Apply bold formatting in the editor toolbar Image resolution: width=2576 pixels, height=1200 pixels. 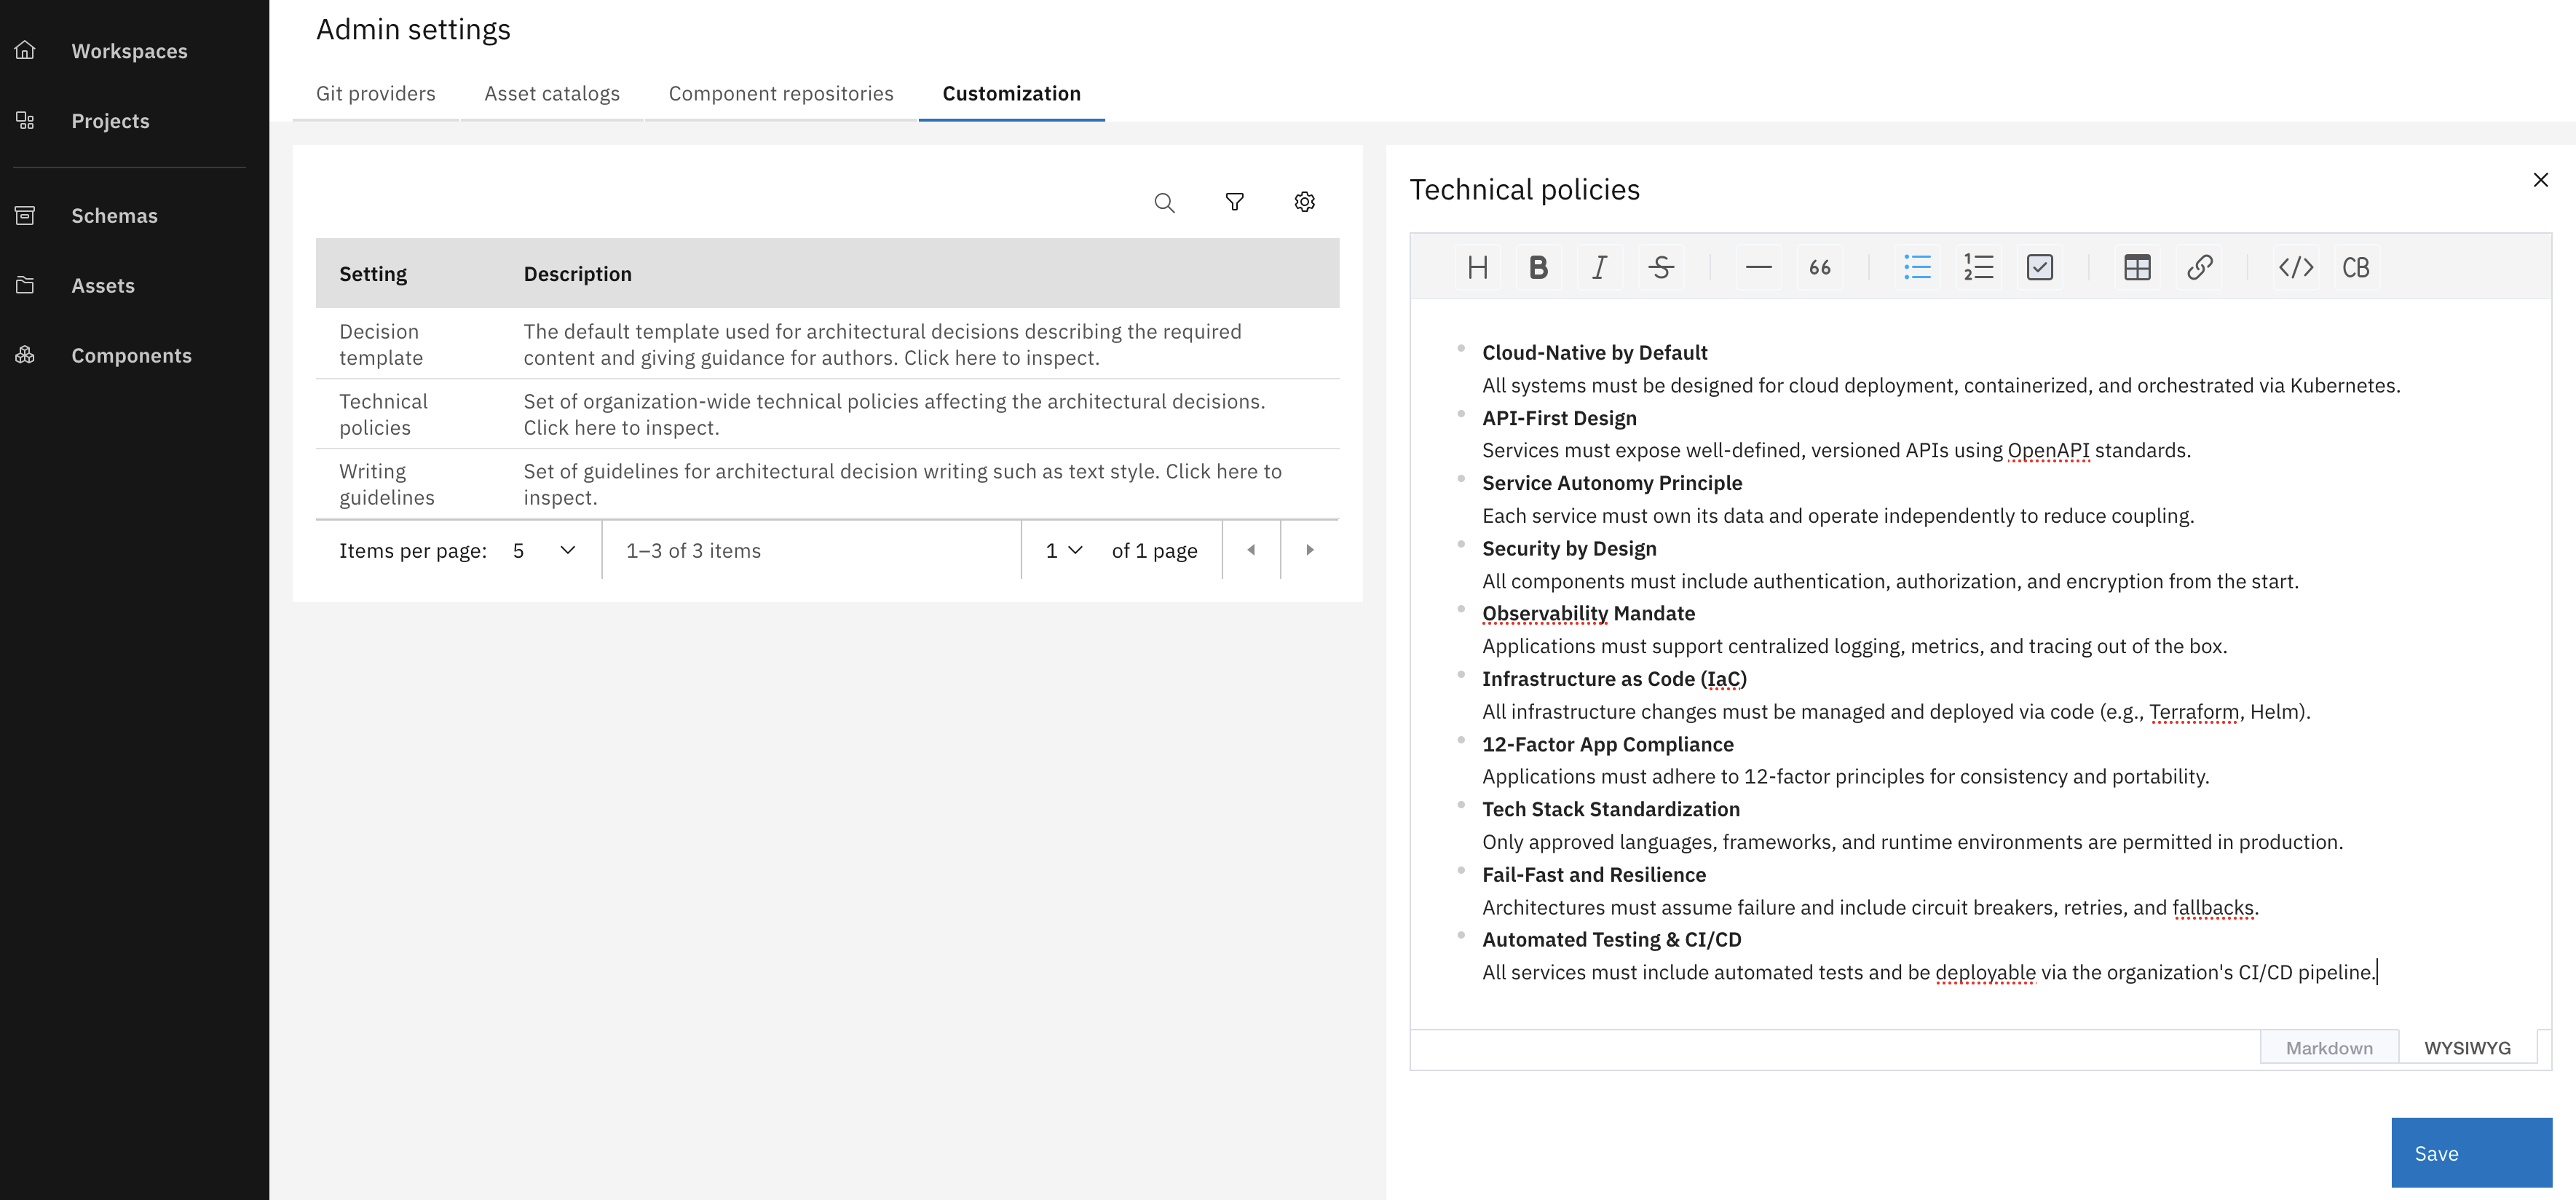click(1538, 267)
